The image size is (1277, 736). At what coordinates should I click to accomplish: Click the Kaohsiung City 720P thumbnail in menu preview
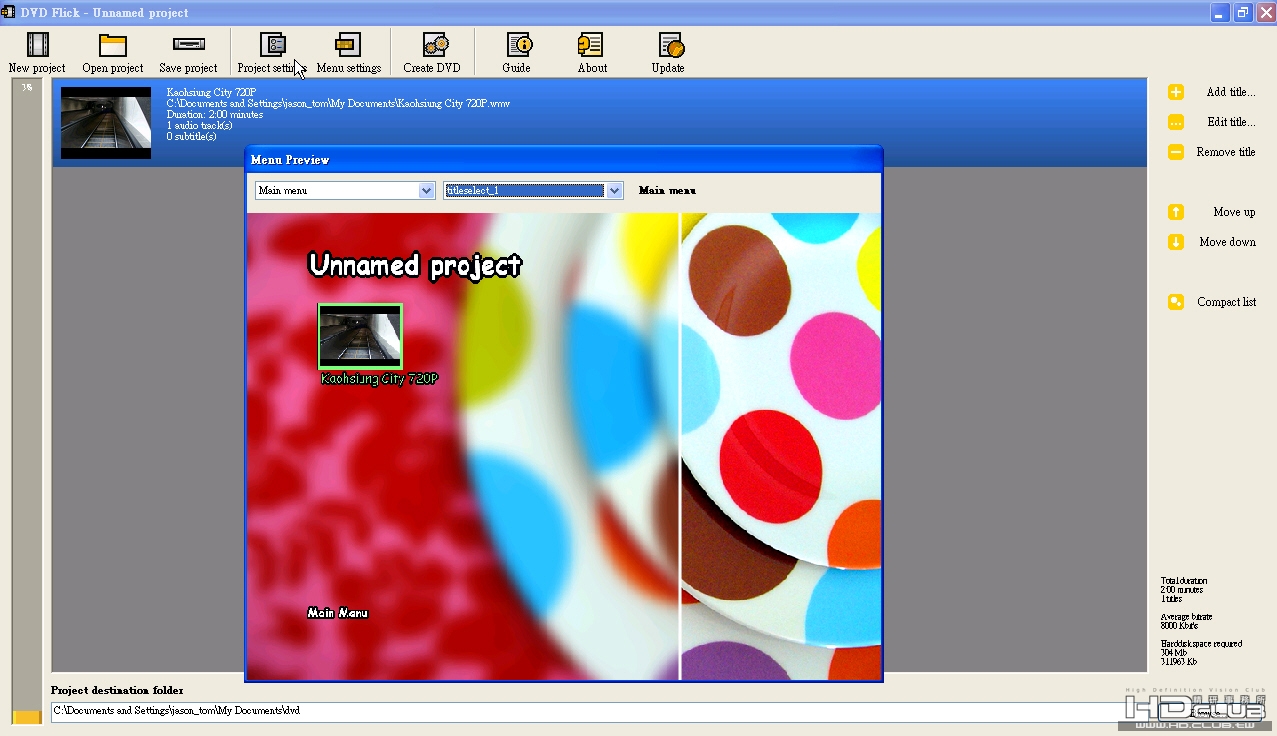click(360, 337)
